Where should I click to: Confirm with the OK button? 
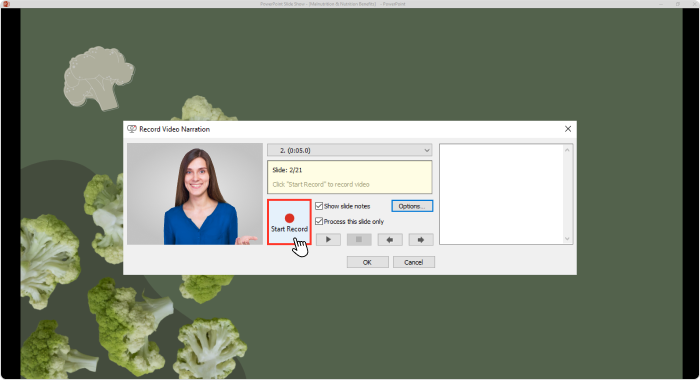coord(367,262)
